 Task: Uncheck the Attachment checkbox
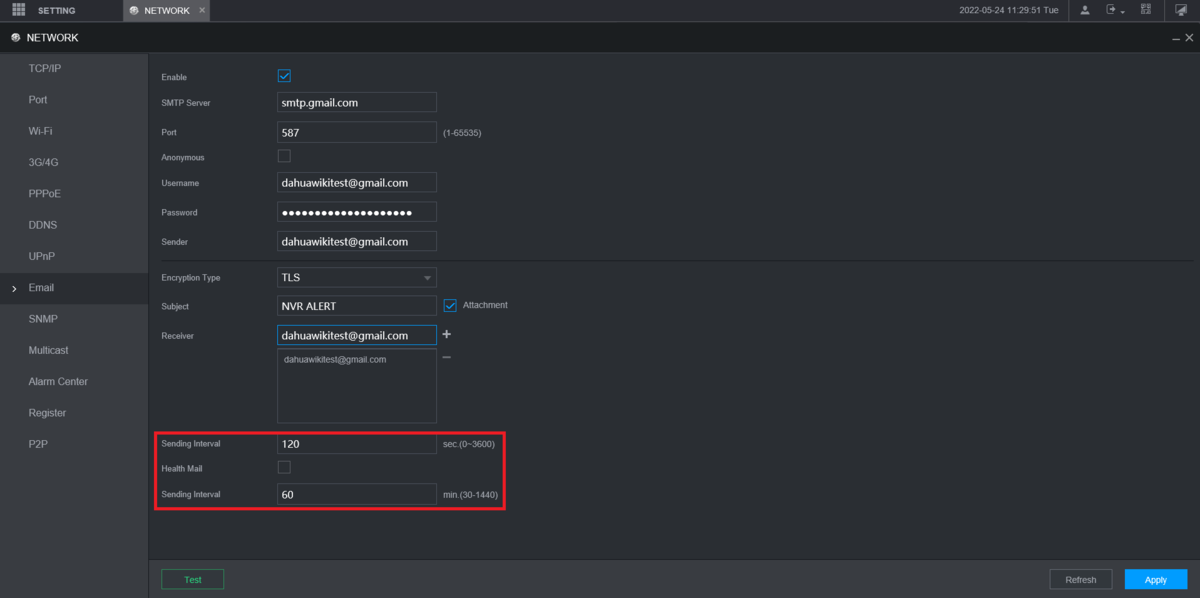(x=450, y=305)
